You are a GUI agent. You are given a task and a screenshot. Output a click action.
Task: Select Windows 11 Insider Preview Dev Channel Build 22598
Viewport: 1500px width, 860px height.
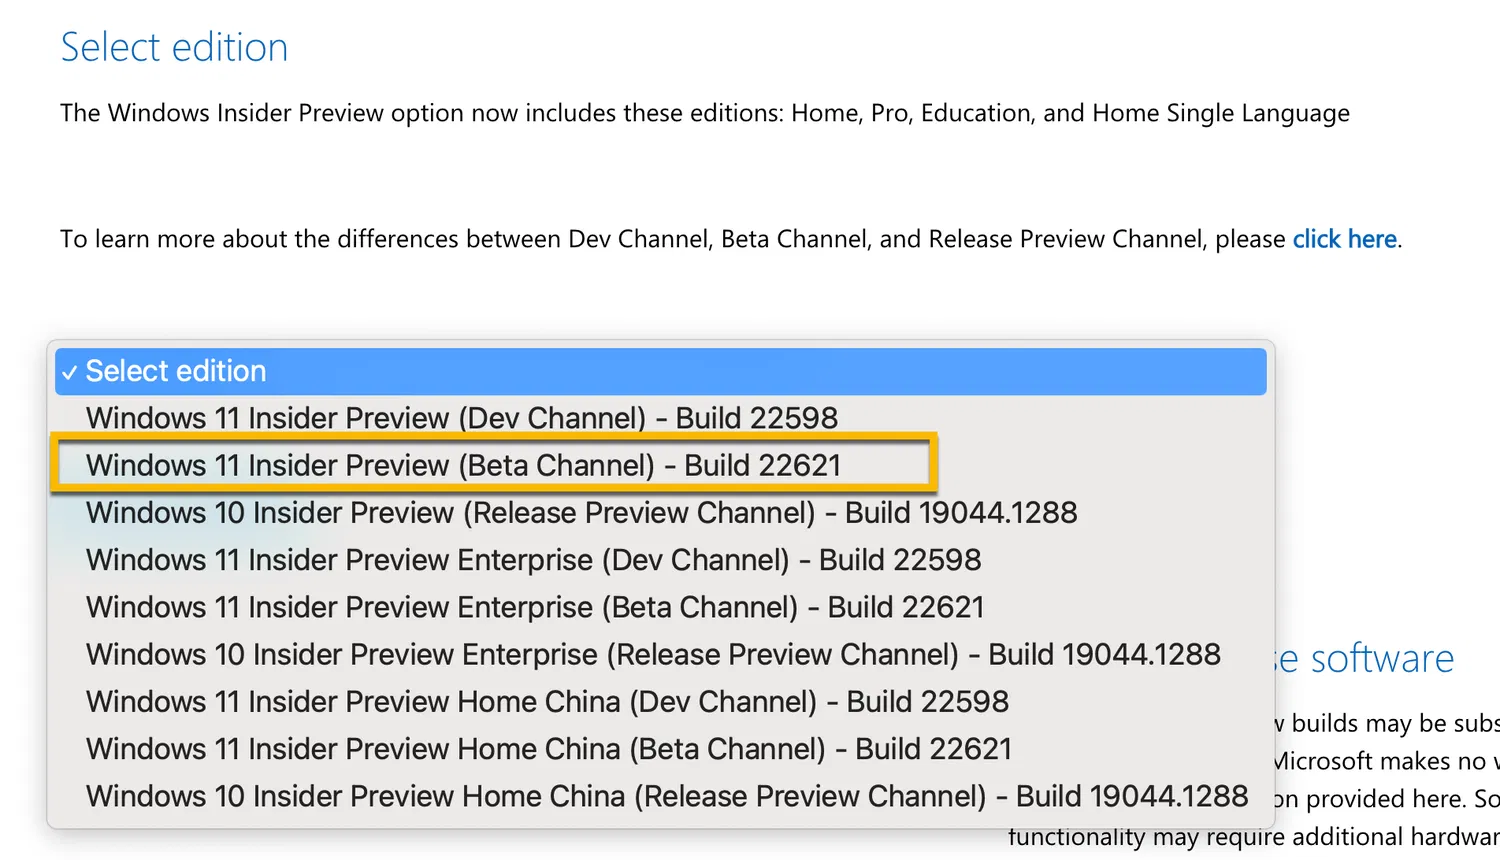click(462, 417)
